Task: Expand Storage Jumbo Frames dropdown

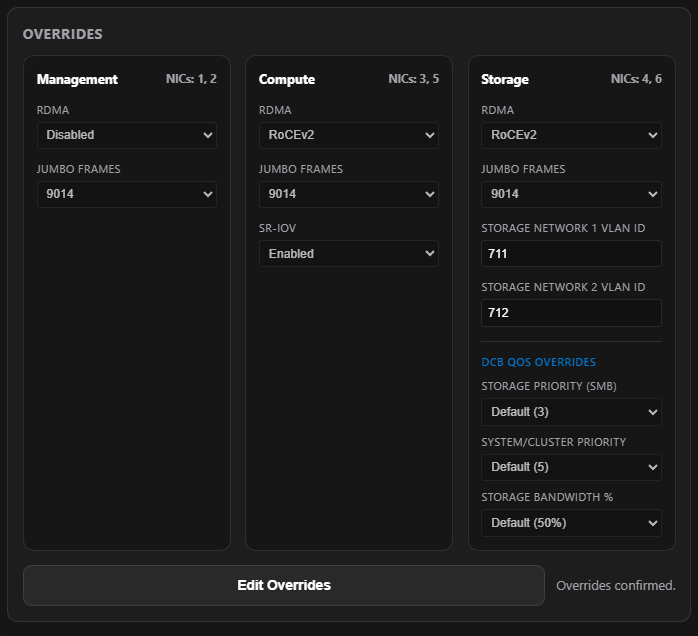Action: 571,194
